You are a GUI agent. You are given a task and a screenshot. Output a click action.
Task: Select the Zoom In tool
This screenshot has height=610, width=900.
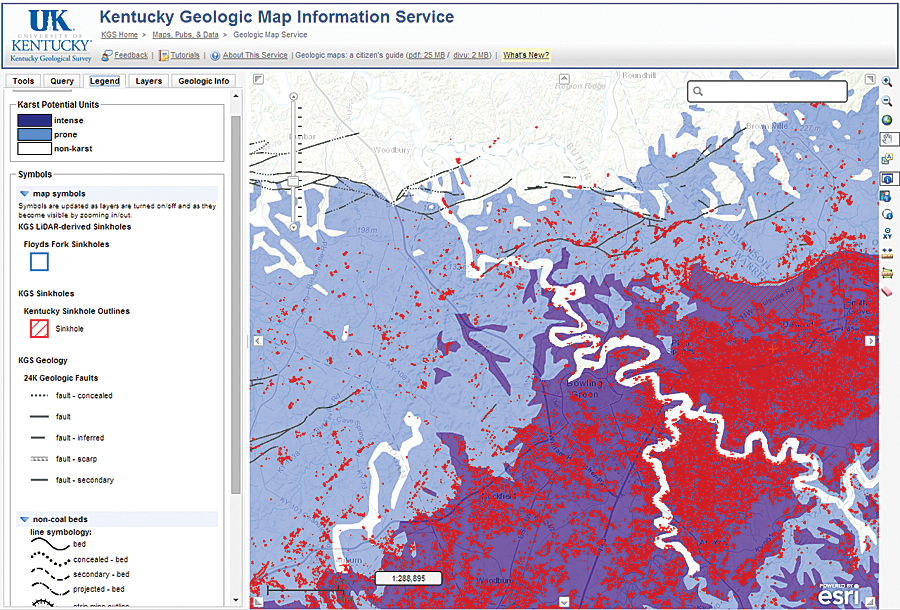889,82
